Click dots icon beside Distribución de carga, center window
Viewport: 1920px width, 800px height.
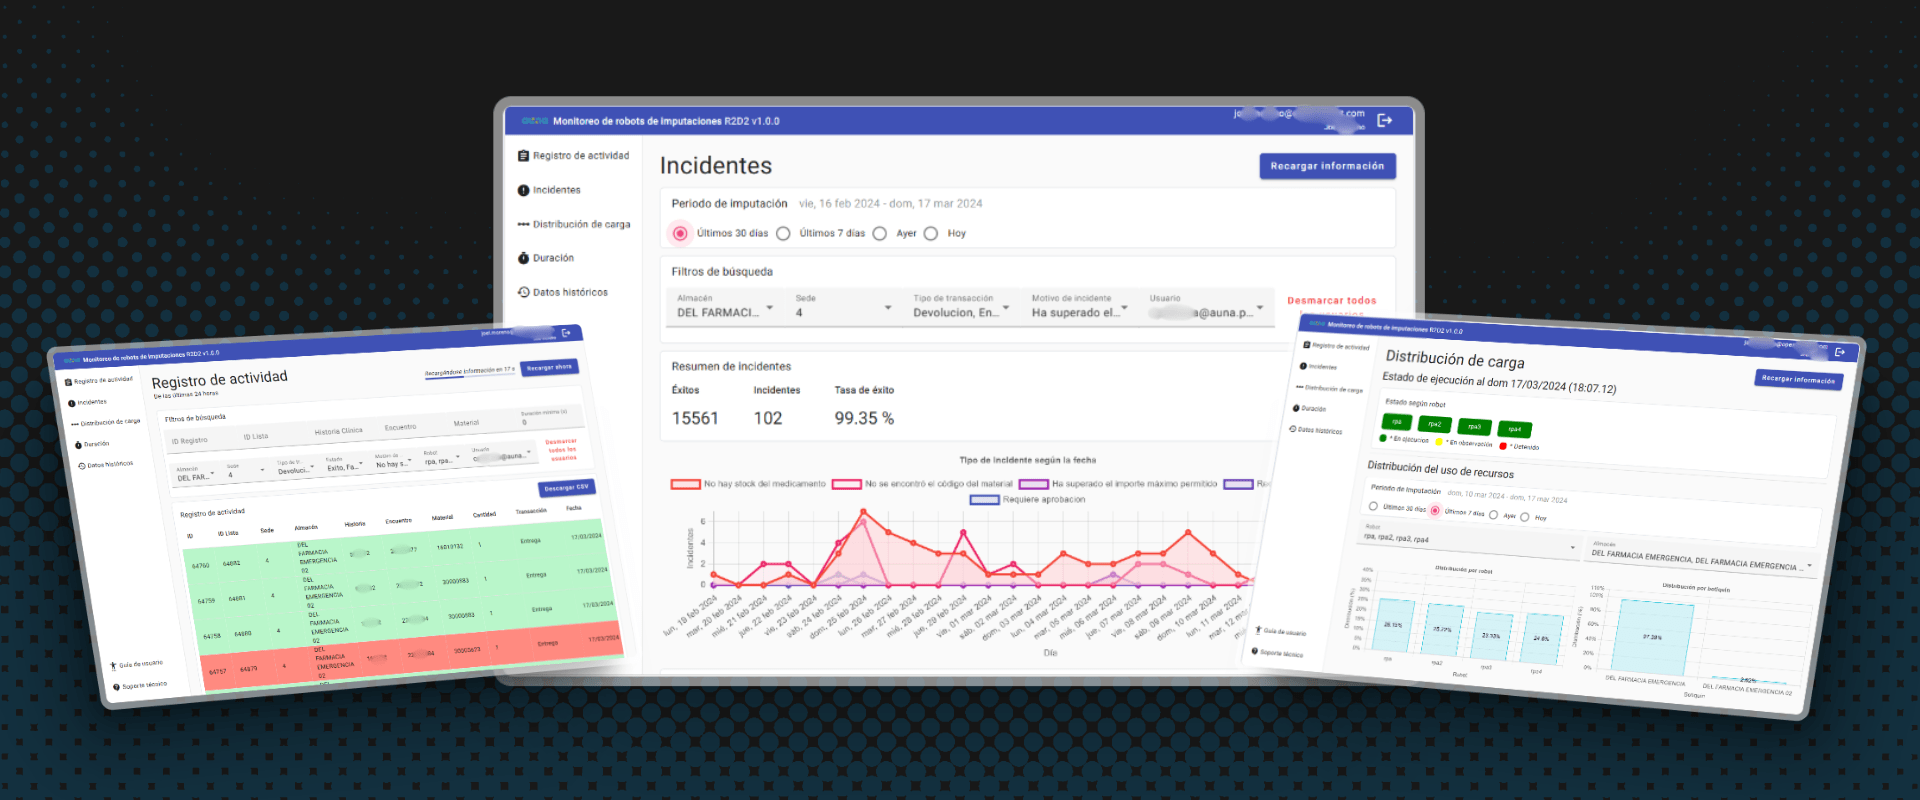click(x=523, y=224)
